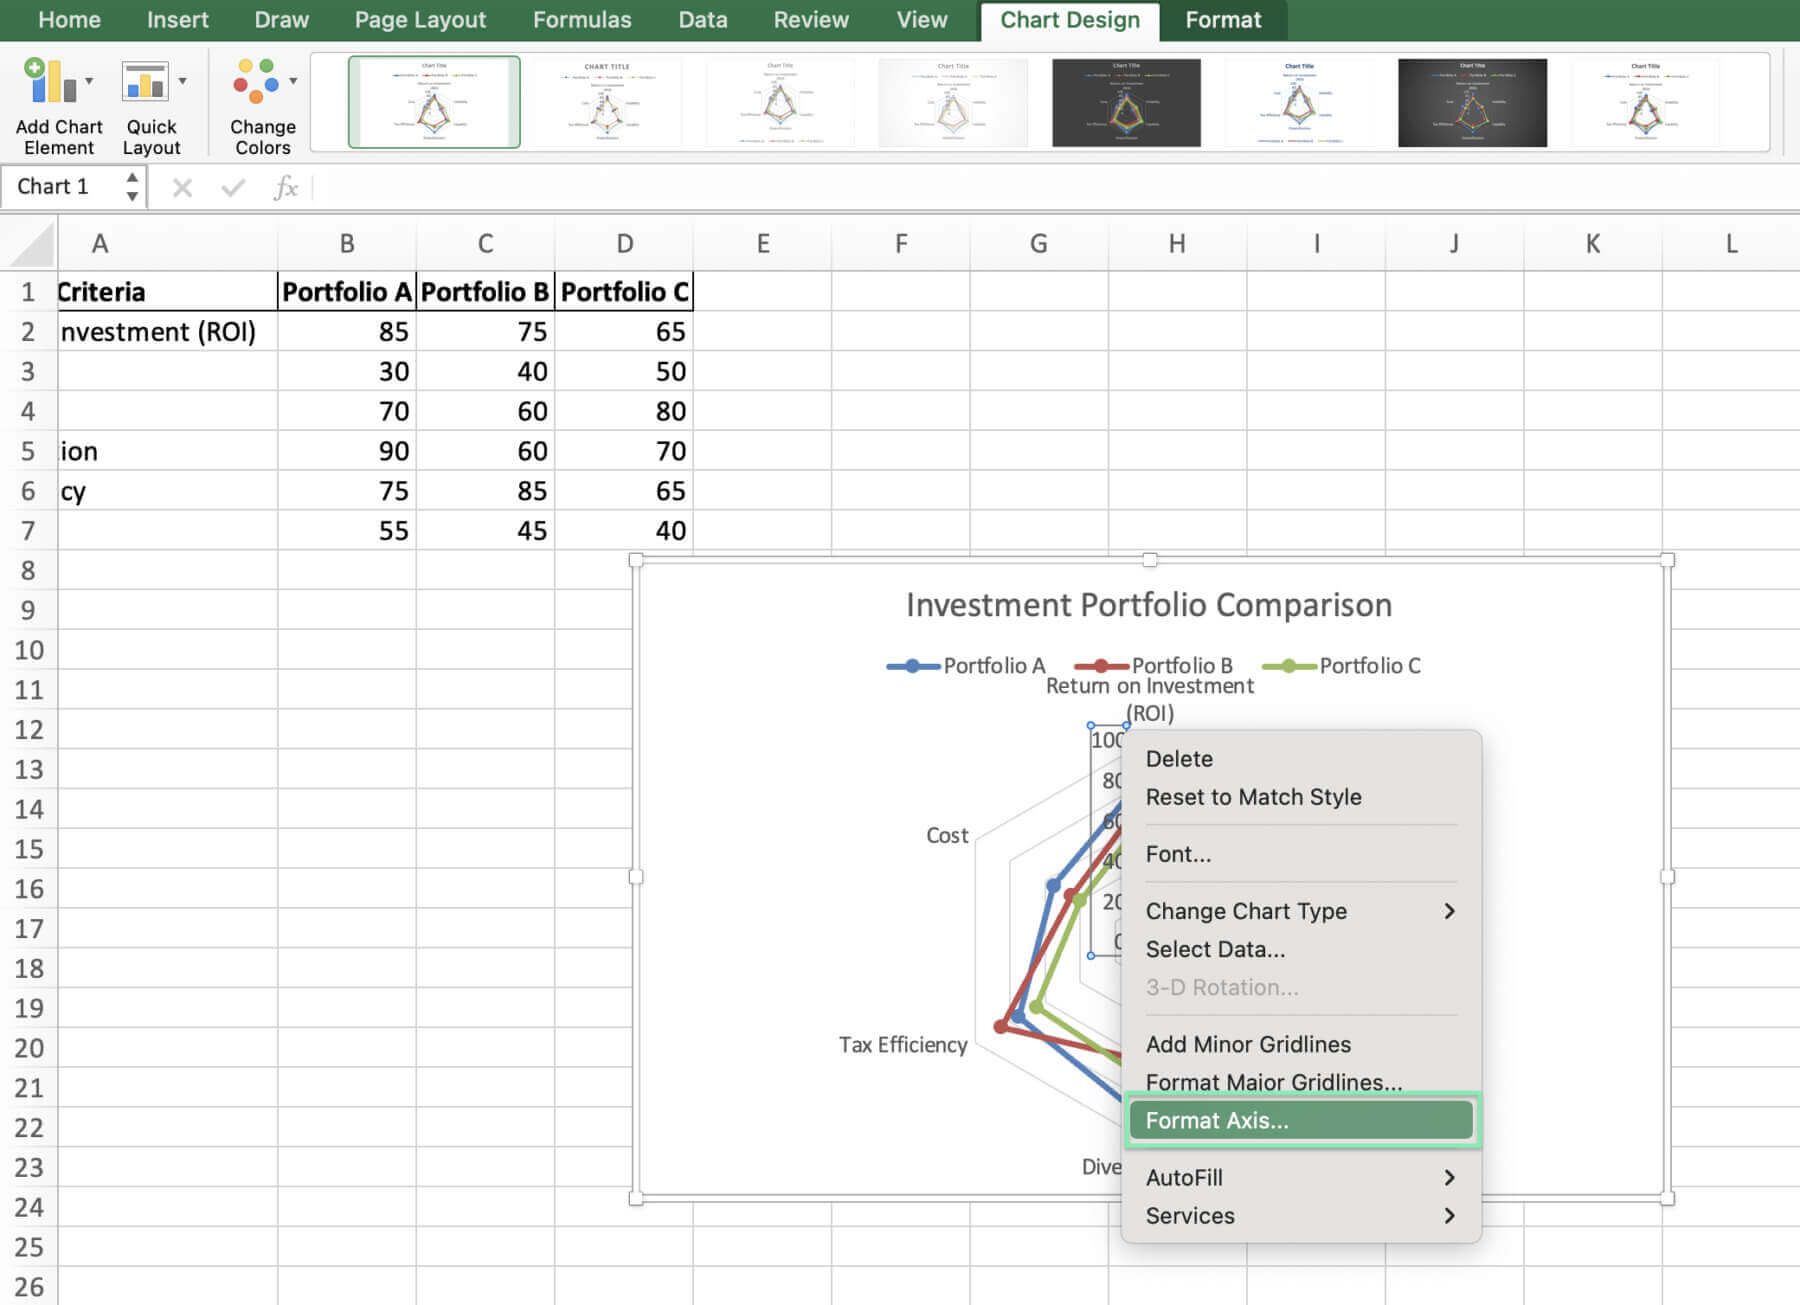Select the first chart style thumbnail
Image resolution: width=1800 pixels, height=1305 pixels.
coord(434,102)
